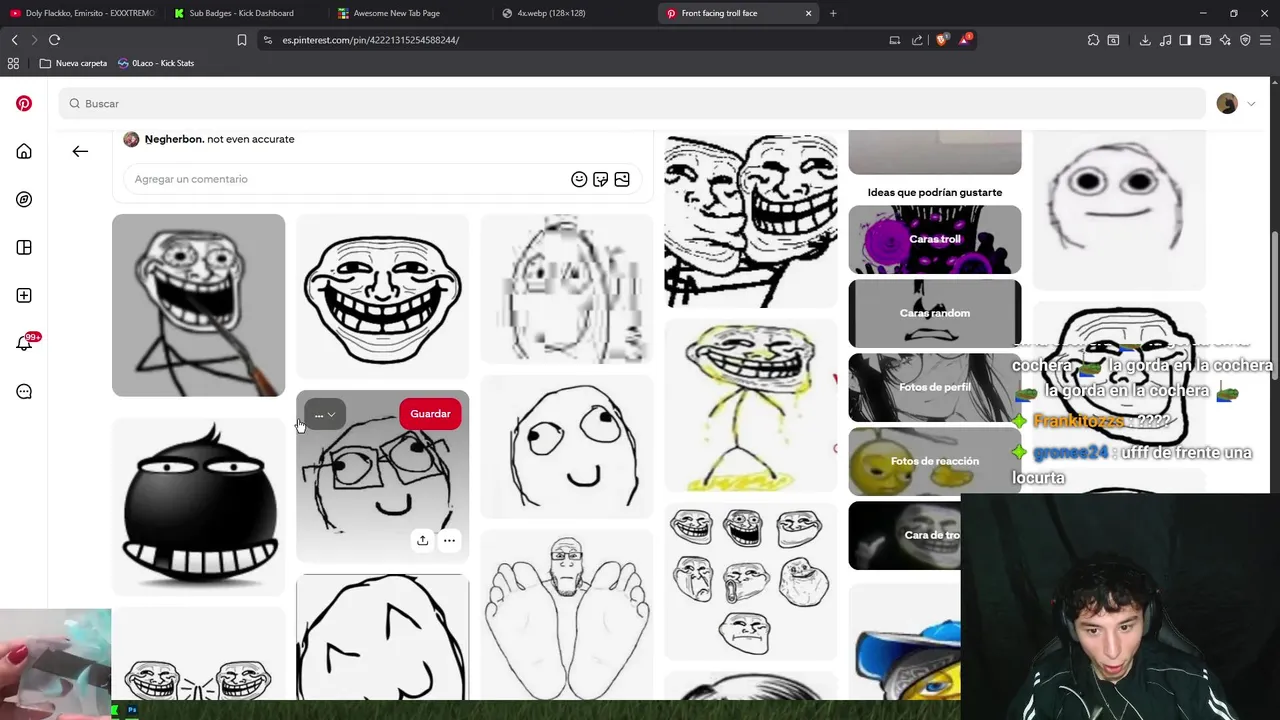This screenshot has width=1280, height=720.
Task: Open browser hamburger menu
Action: click(1265, 40)
